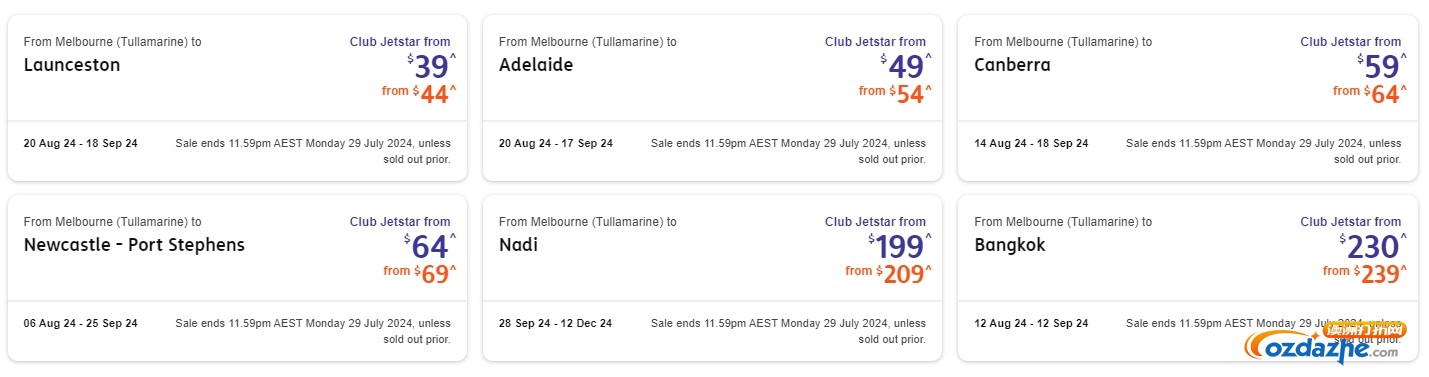The width and height of the screenshot is (1429, 377).
Task: Select the Adelaide destination heading
Action: point(536,65)
